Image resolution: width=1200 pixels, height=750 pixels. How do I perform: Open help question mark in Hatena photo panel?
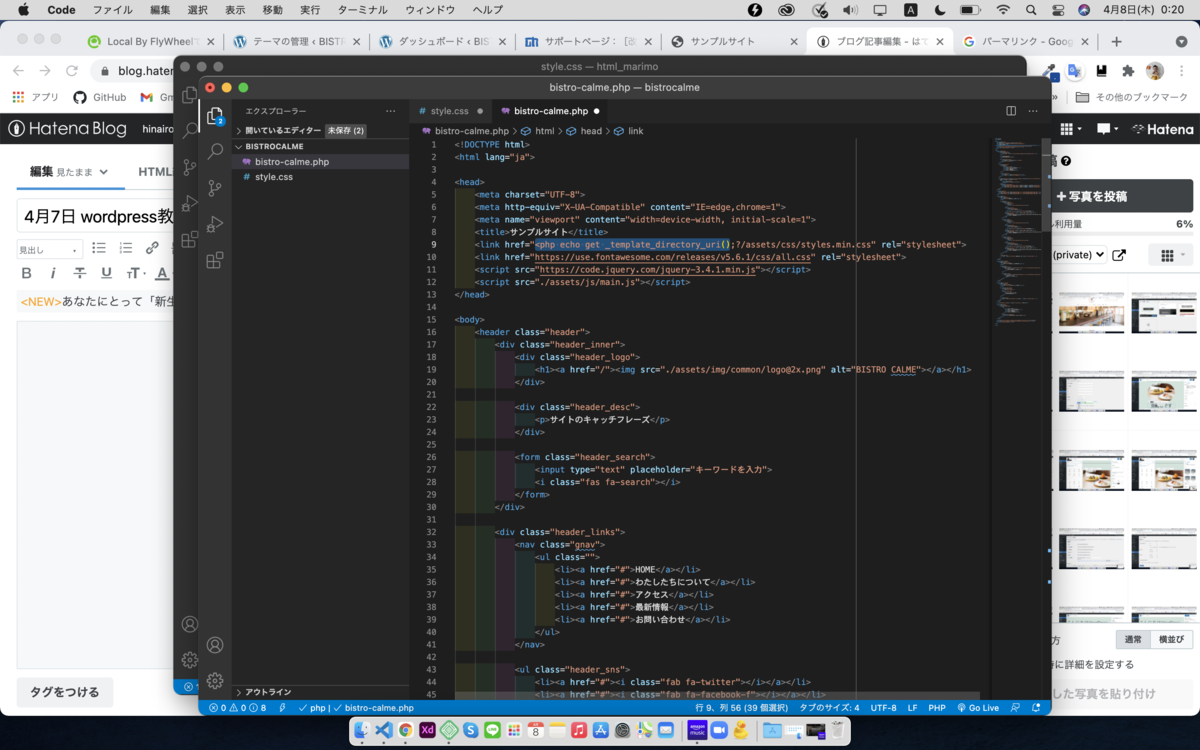coord(1066,161)
